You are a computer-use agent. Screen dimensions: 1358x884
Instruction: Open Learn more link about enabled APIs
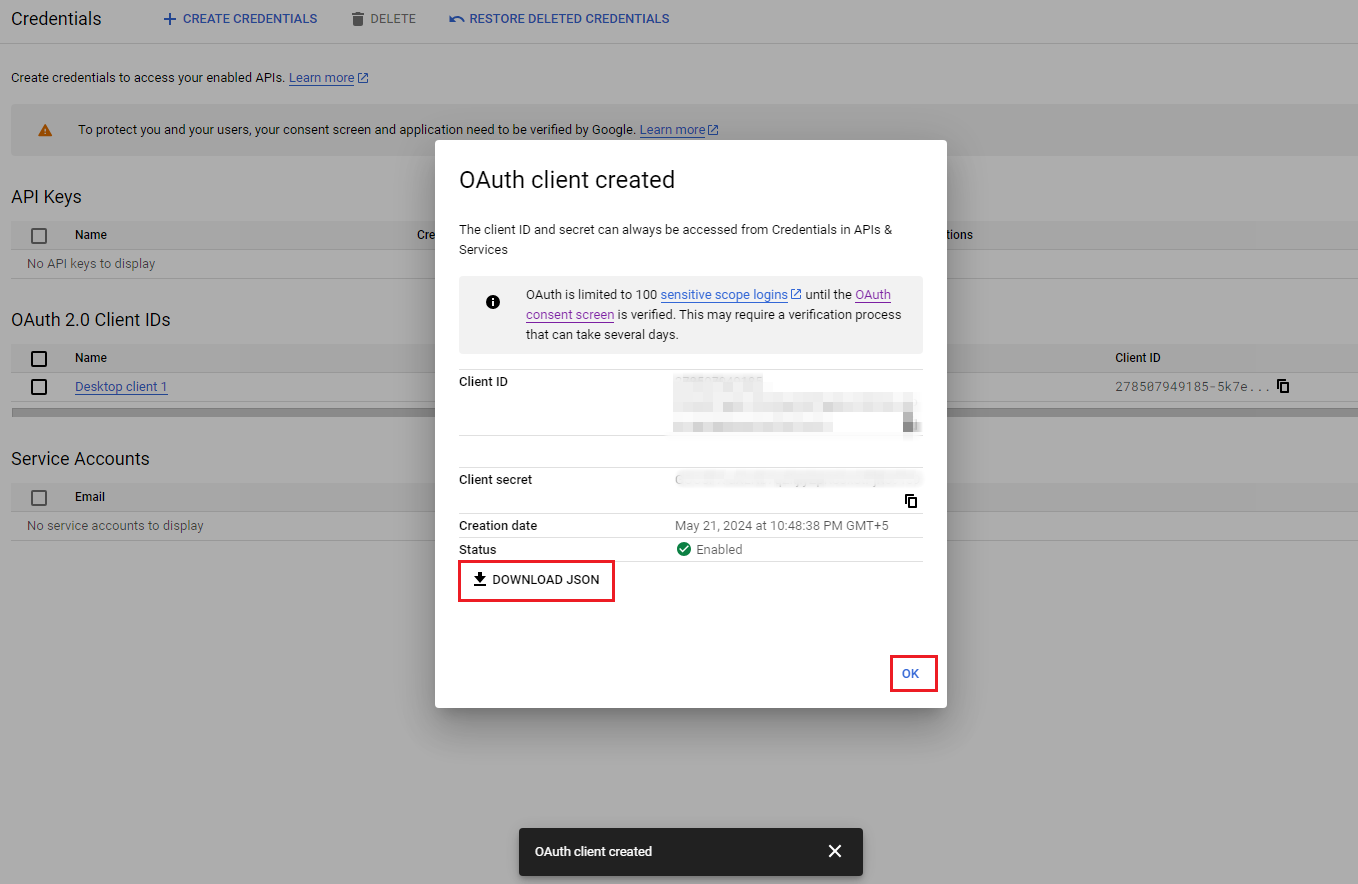click(329, 78)
